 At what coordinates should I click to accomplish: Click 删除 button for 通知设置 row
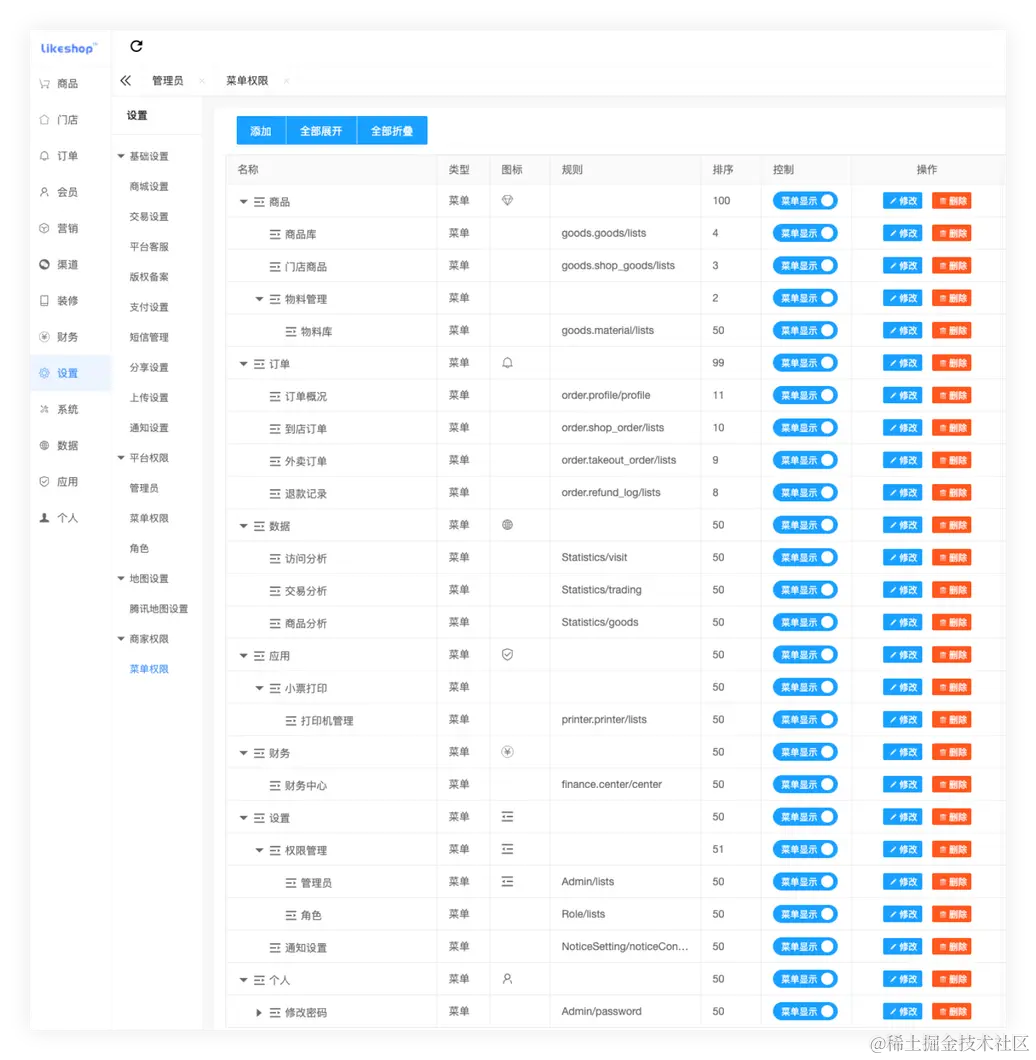point(951,947)
